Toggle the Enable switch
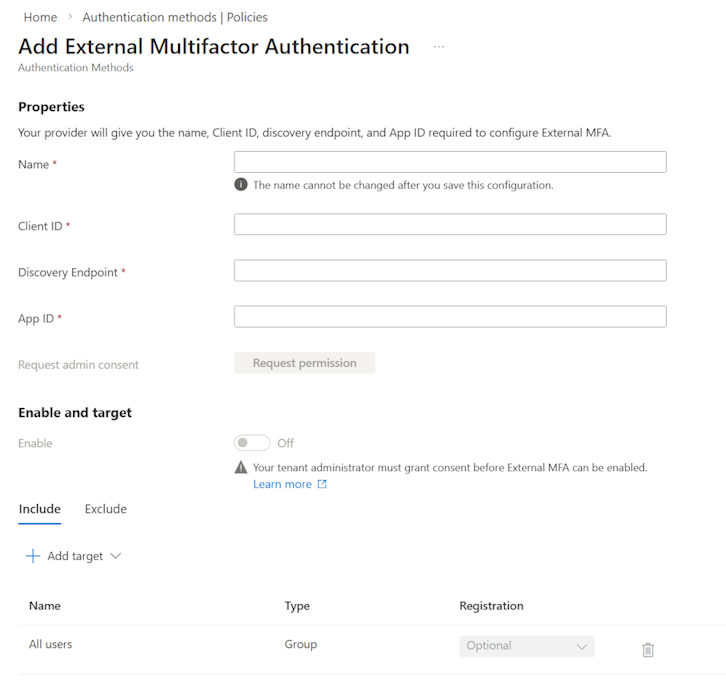 coord(253,443)
